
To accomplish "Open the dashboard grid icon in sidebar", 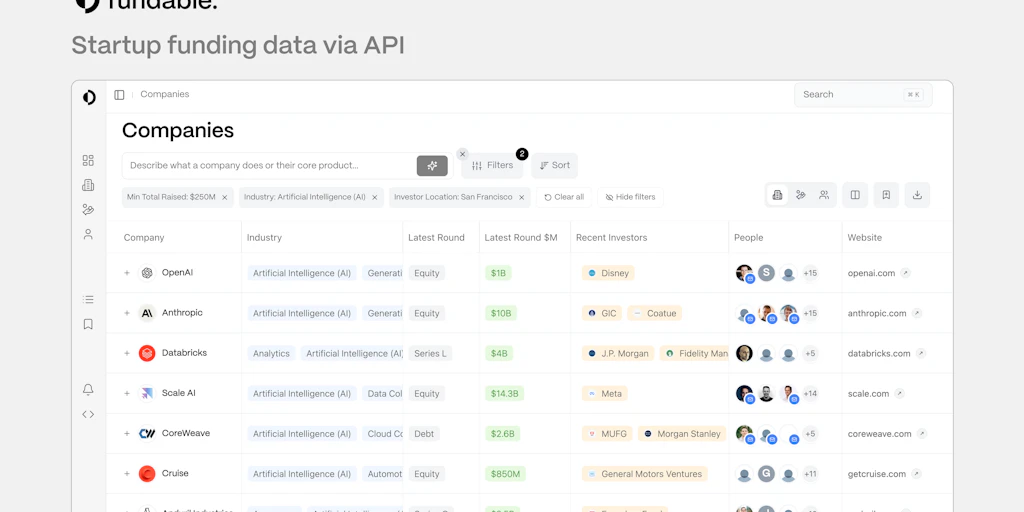I will click(x=88, y=161).
